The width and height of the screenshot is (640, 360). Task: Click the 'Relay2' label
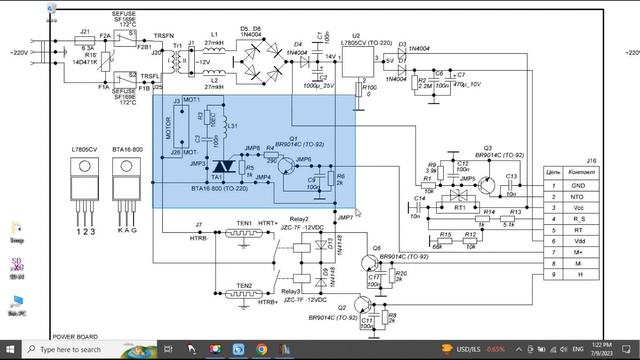[299, 219]
